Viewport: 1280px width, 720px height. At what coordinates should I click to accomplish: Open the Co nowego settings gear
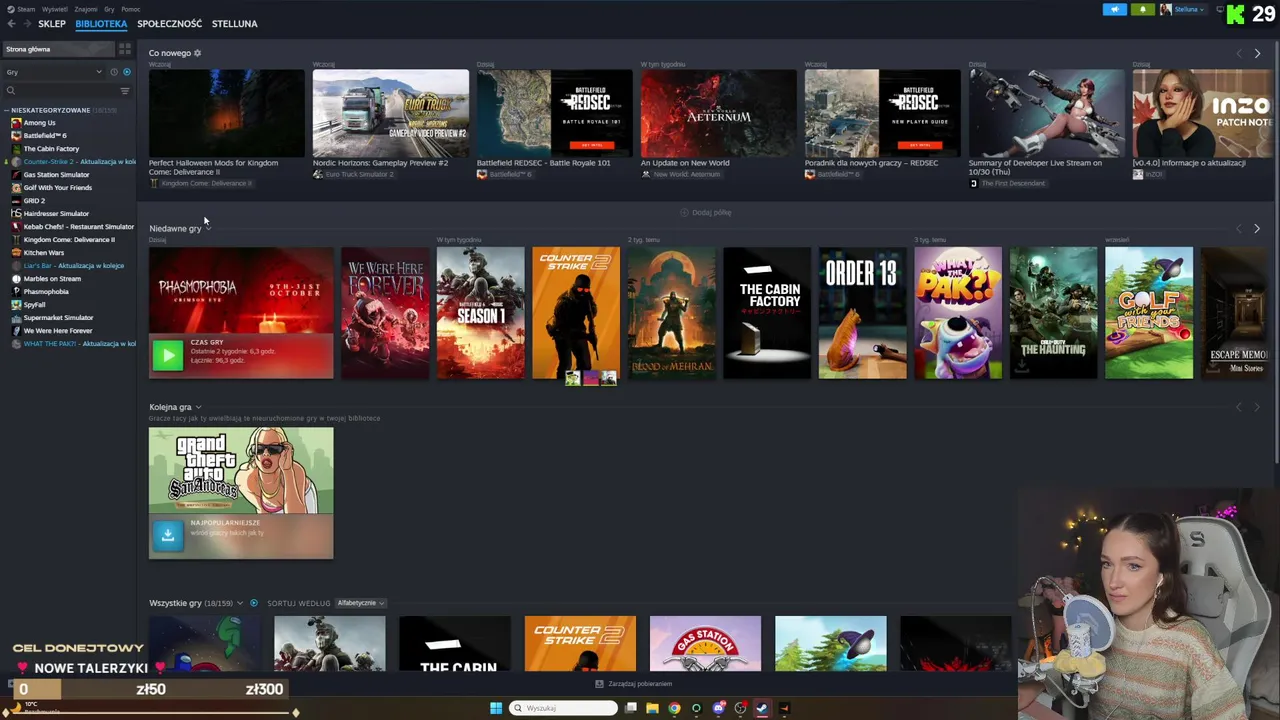point(197,53)
